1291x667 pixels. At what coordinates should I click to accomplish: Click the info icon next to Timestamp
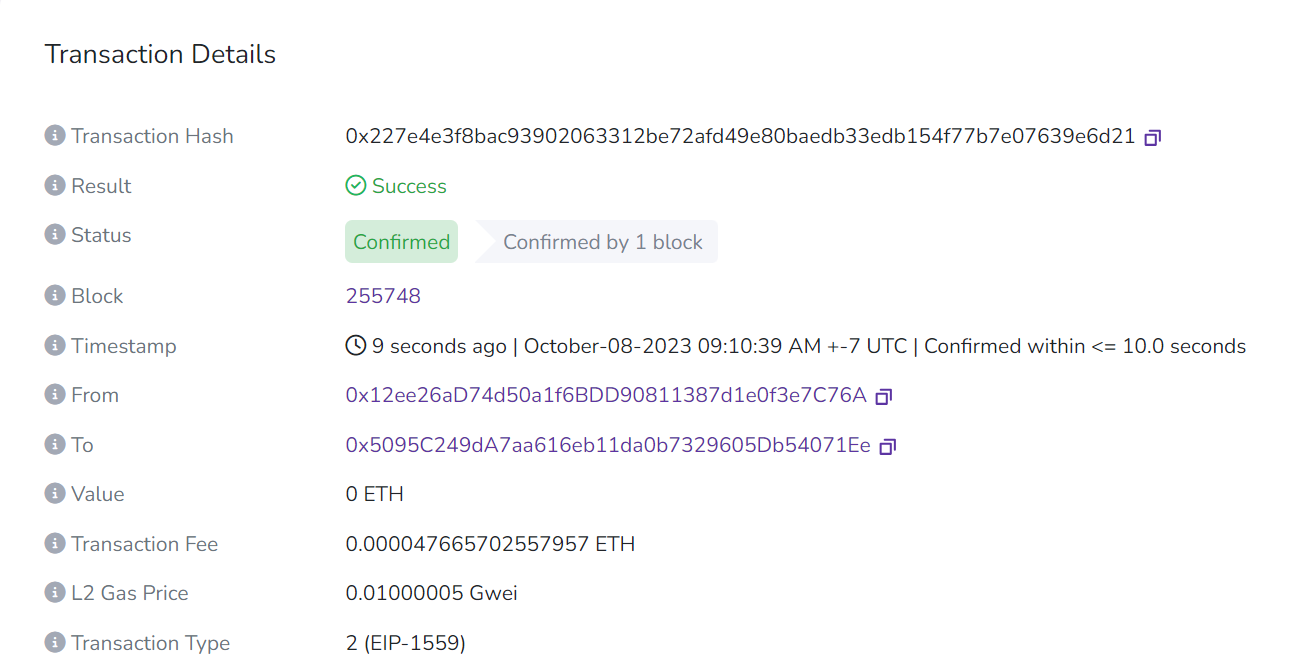coord(54,345)
